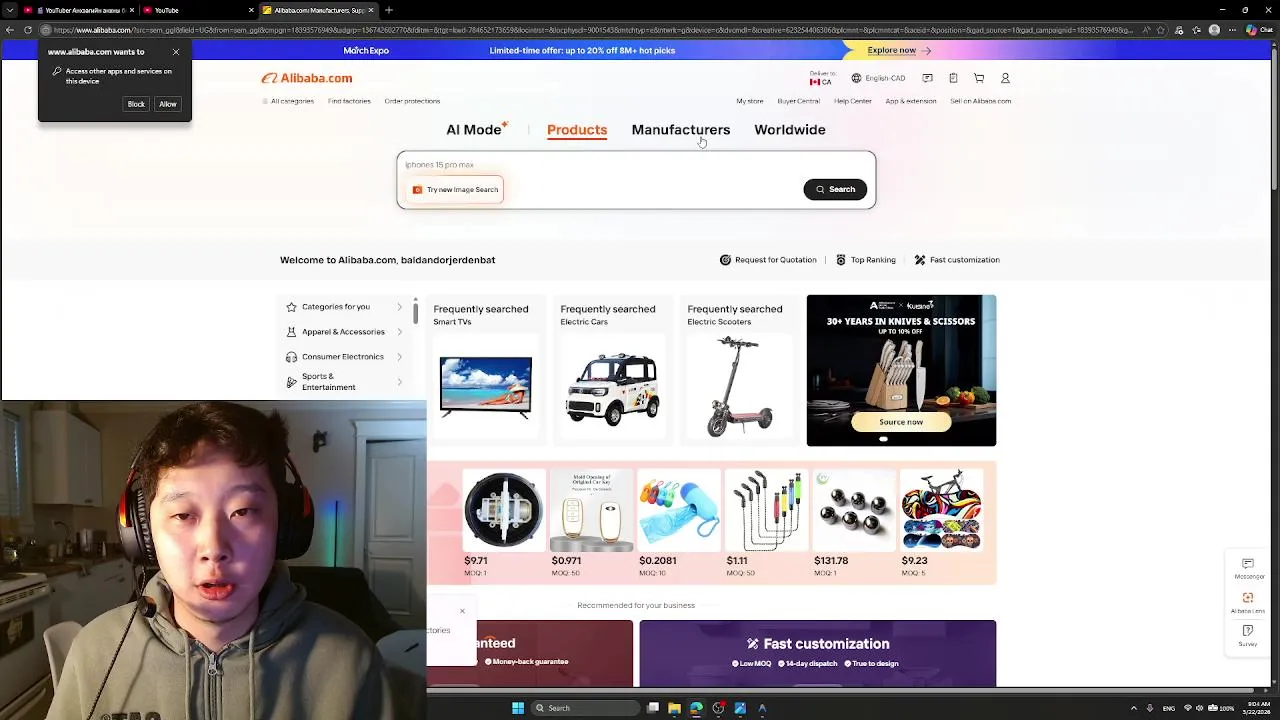Open Top Ranking
The height and width of the screenshot is (720, 1280).
point(865,260)
